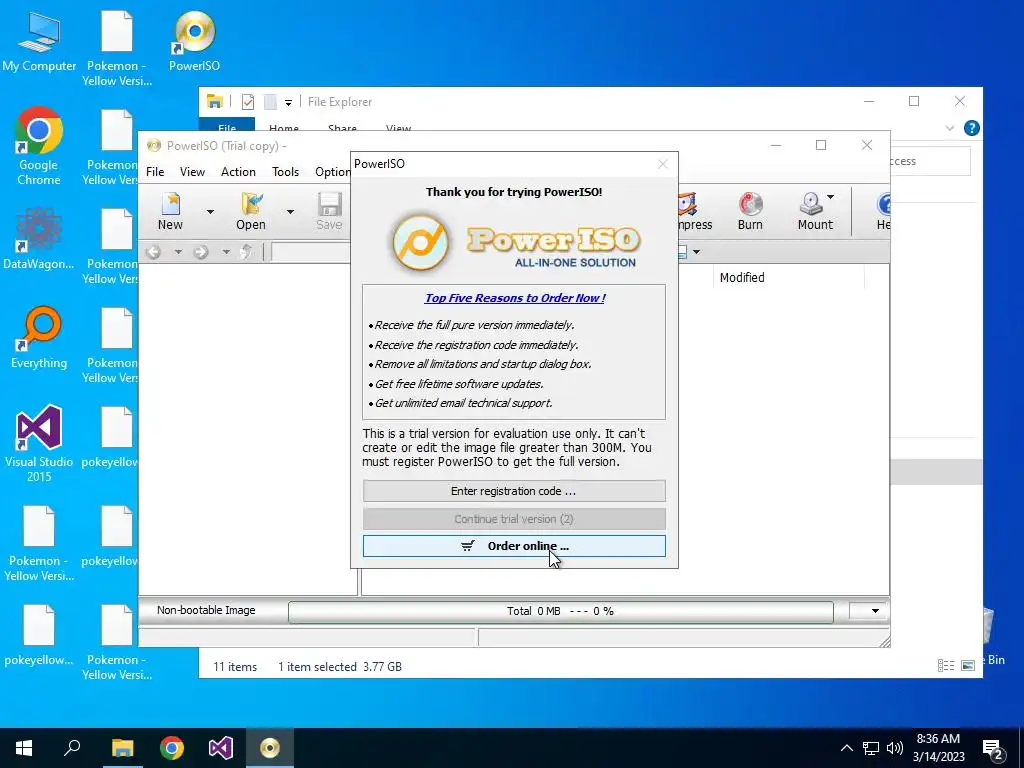Open the Tools menu in PowerISO
The height and width of the screenshot is (768, 1024).
[x=285, y=172]
